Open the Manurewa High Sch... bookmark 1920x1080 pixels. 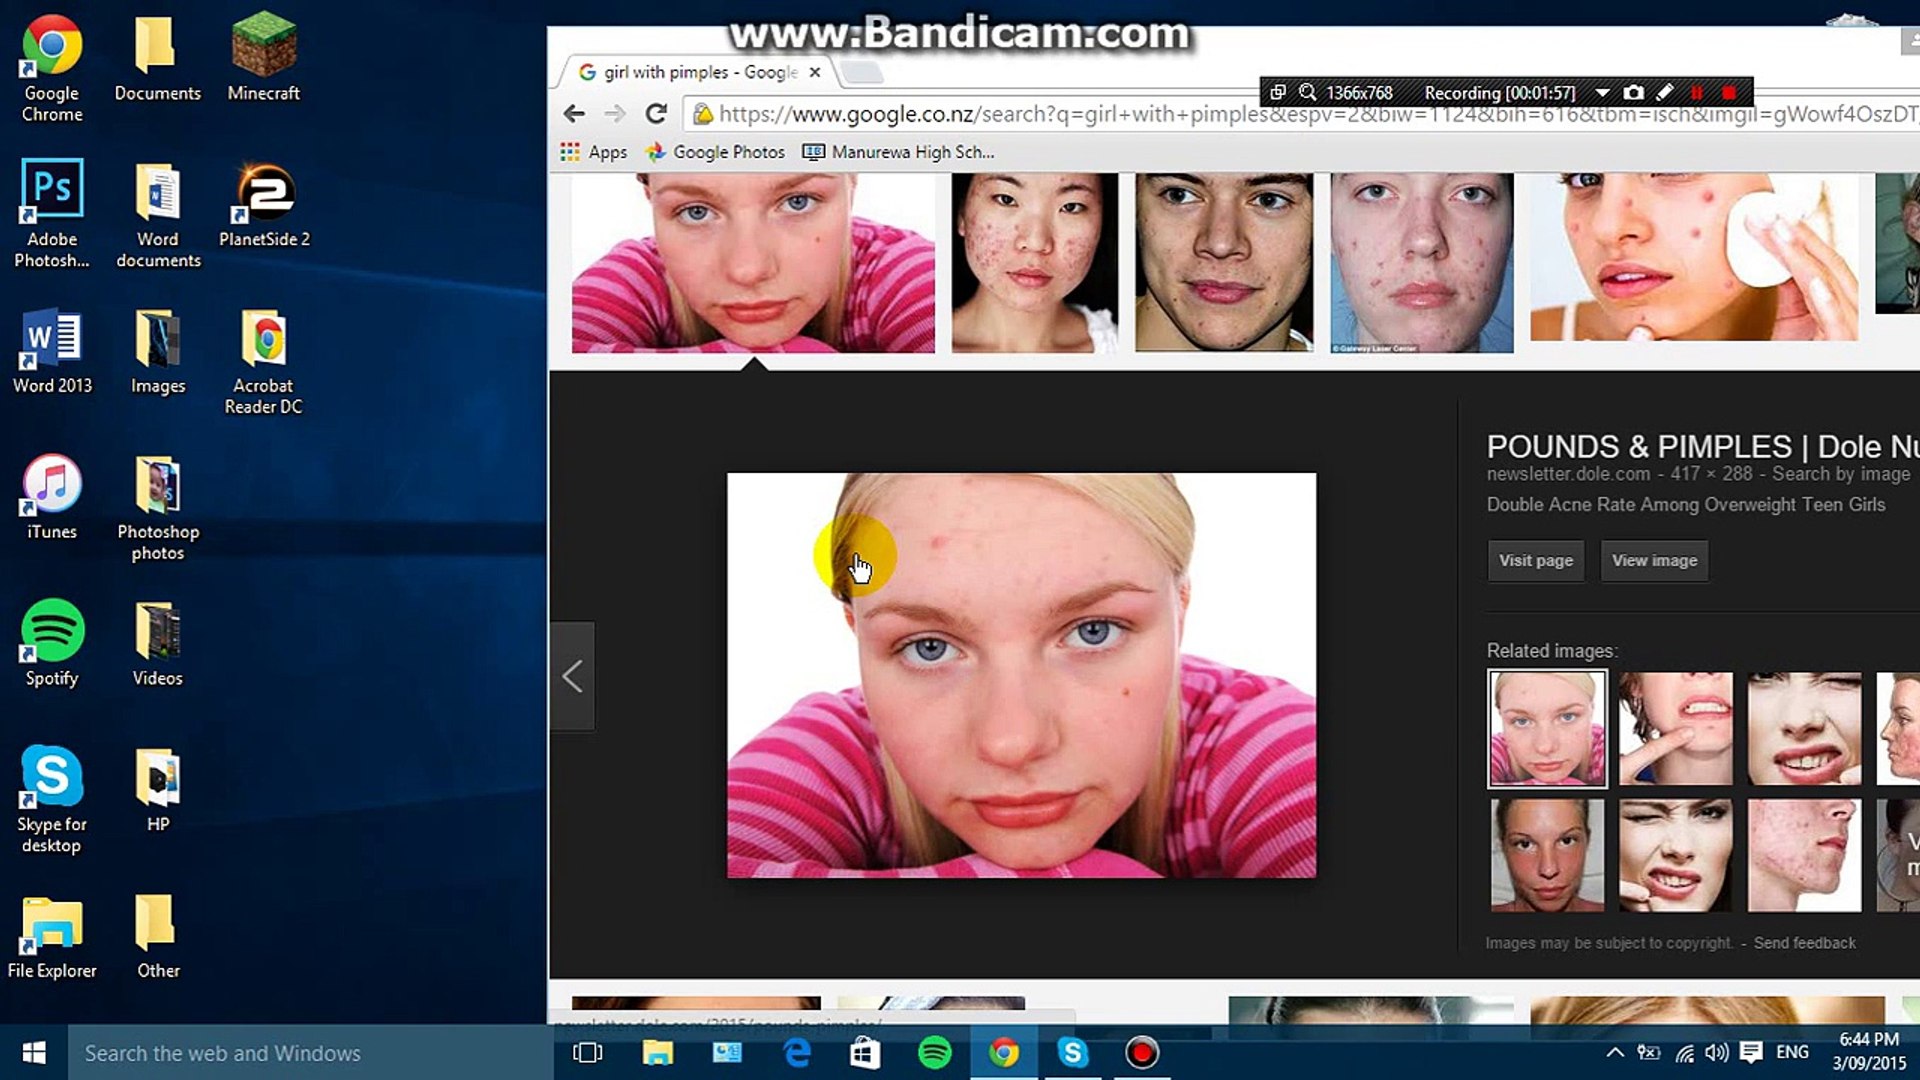[899, 152]
